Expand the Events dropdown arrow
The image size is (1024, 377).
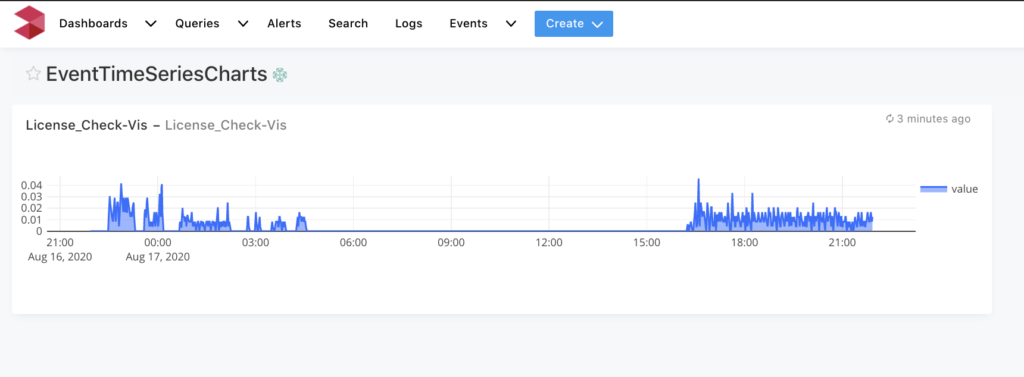click(511, 24)
